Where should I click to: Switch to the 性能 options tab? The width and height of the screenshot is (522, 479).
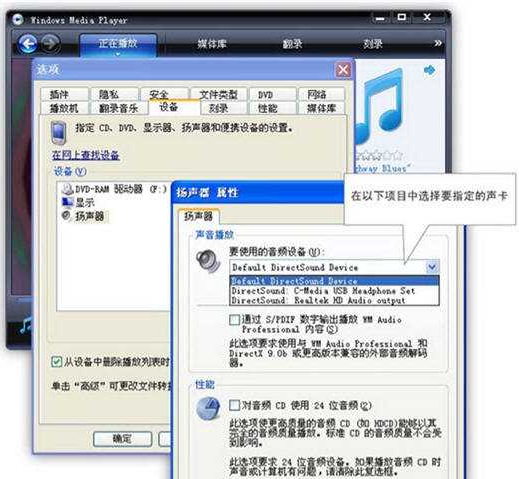pyautogui.click(x=272, y=108)
